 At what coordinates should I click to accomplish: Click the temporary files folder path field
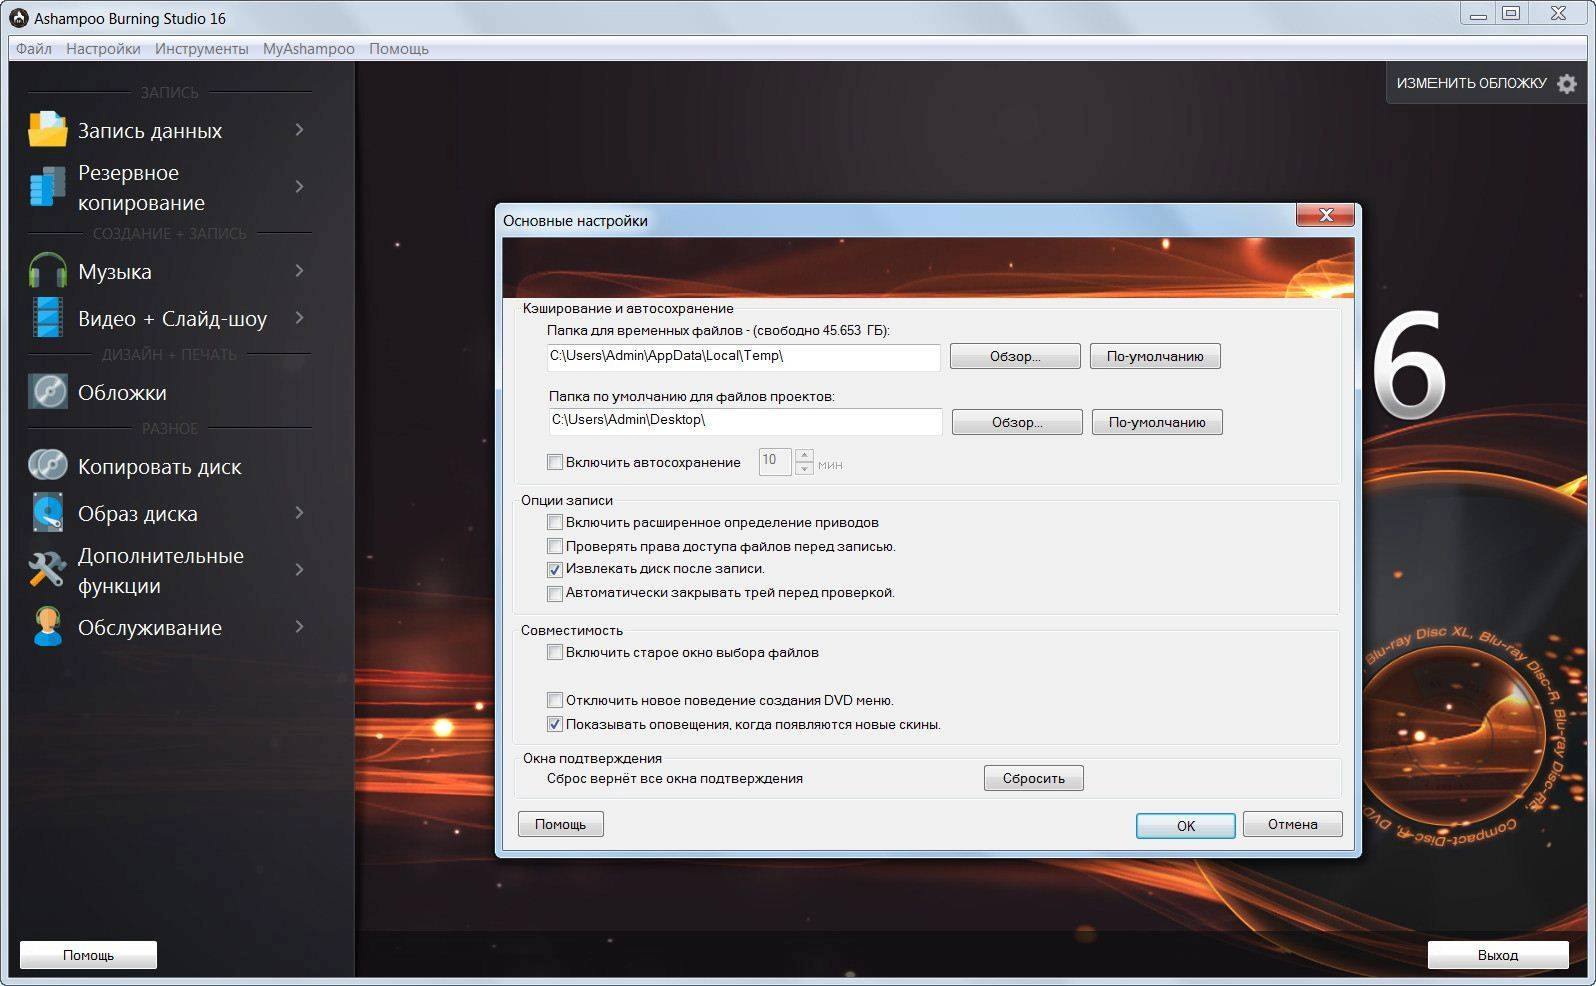tap(743, 357)
